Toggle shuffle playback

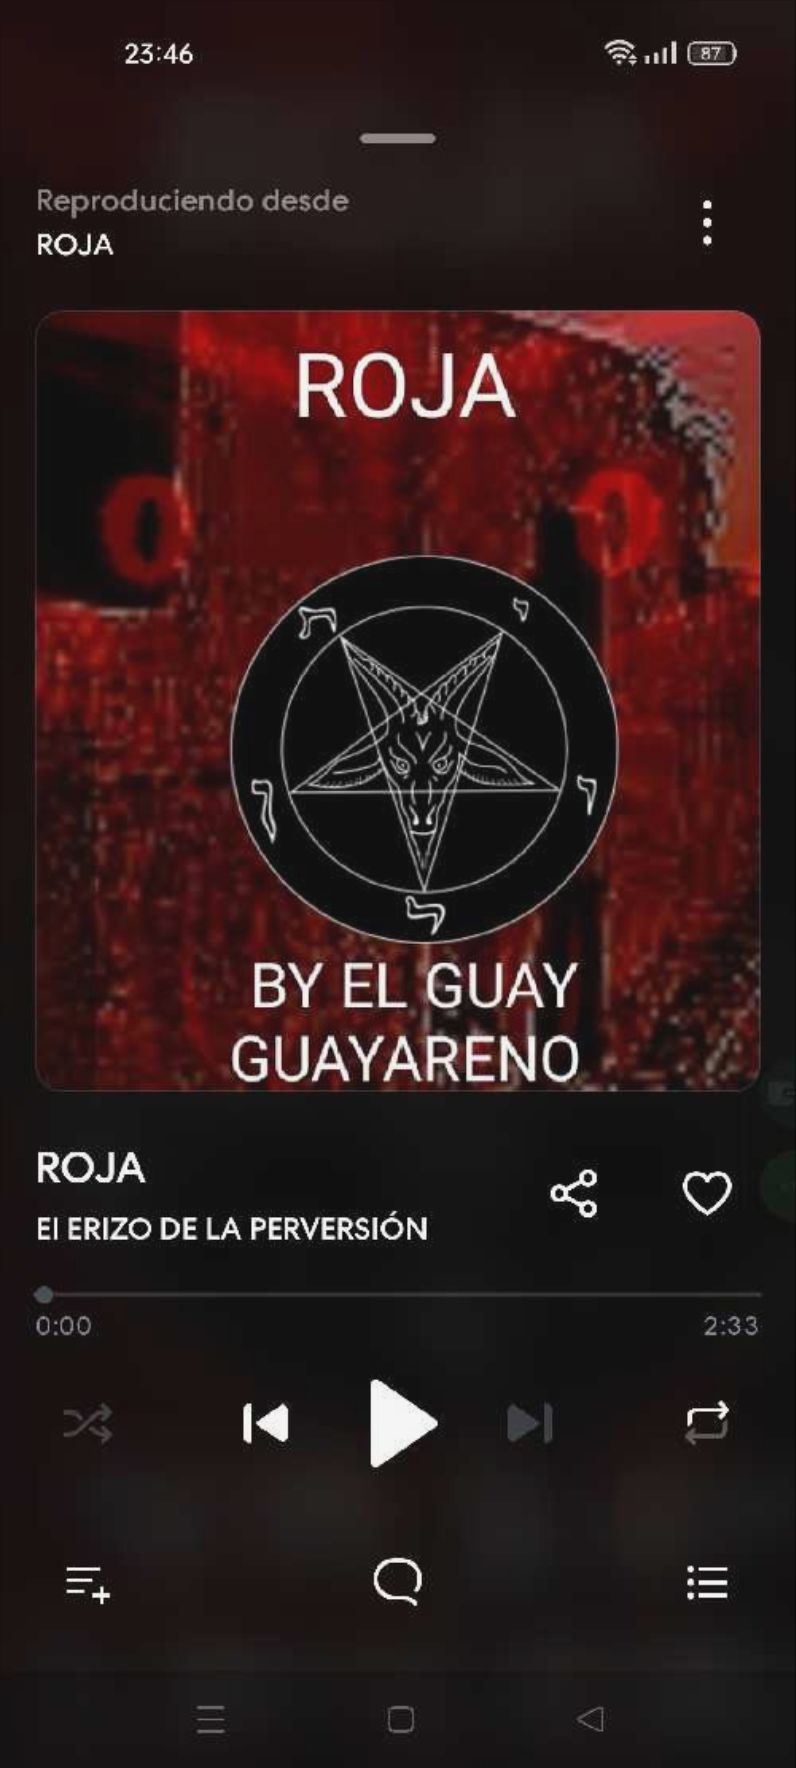88,1423
